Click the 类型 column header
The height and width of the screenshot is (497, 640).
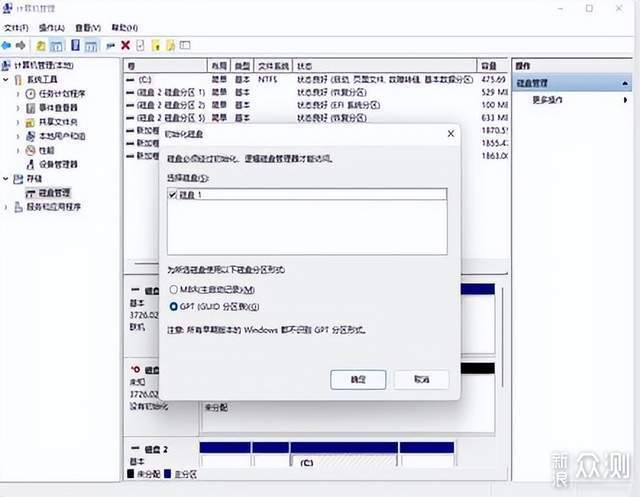(x=242, y=66)
